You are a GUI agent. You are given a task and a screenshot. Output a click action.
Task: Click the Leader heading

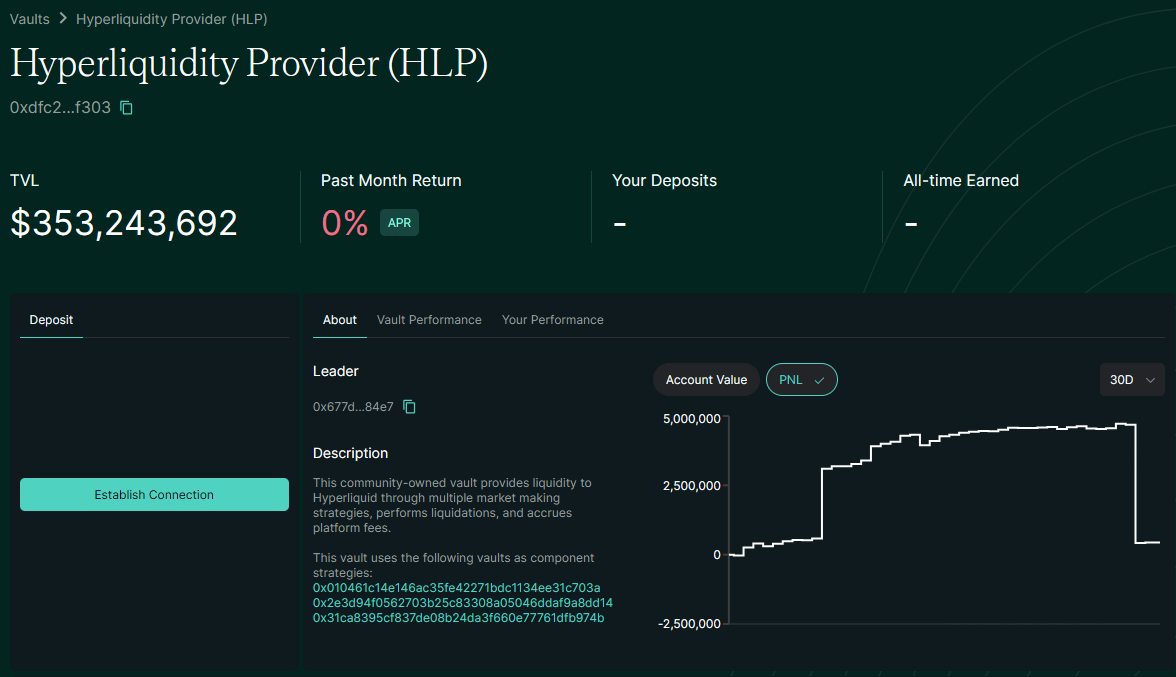coord(335,371)
